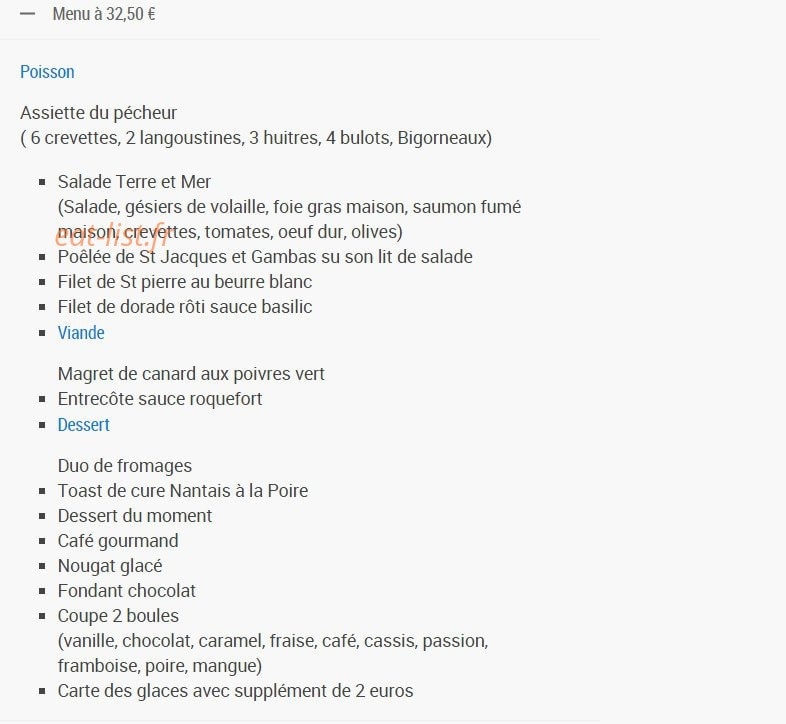786x724 pixels.
Task: Select the Assiette du pêcheur text
Action: click(x=98, y=113)
